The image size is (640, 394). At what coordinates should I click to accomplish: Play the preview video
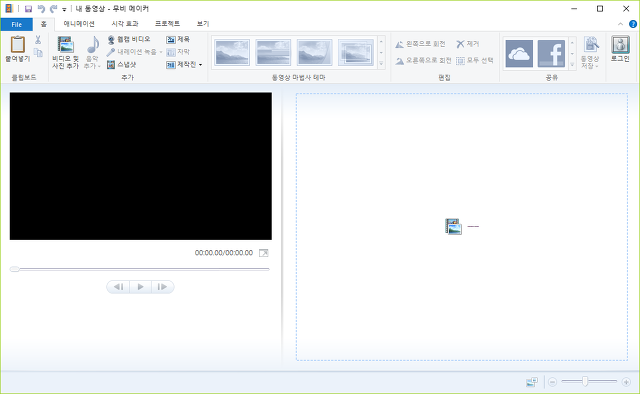coord(140,287)
